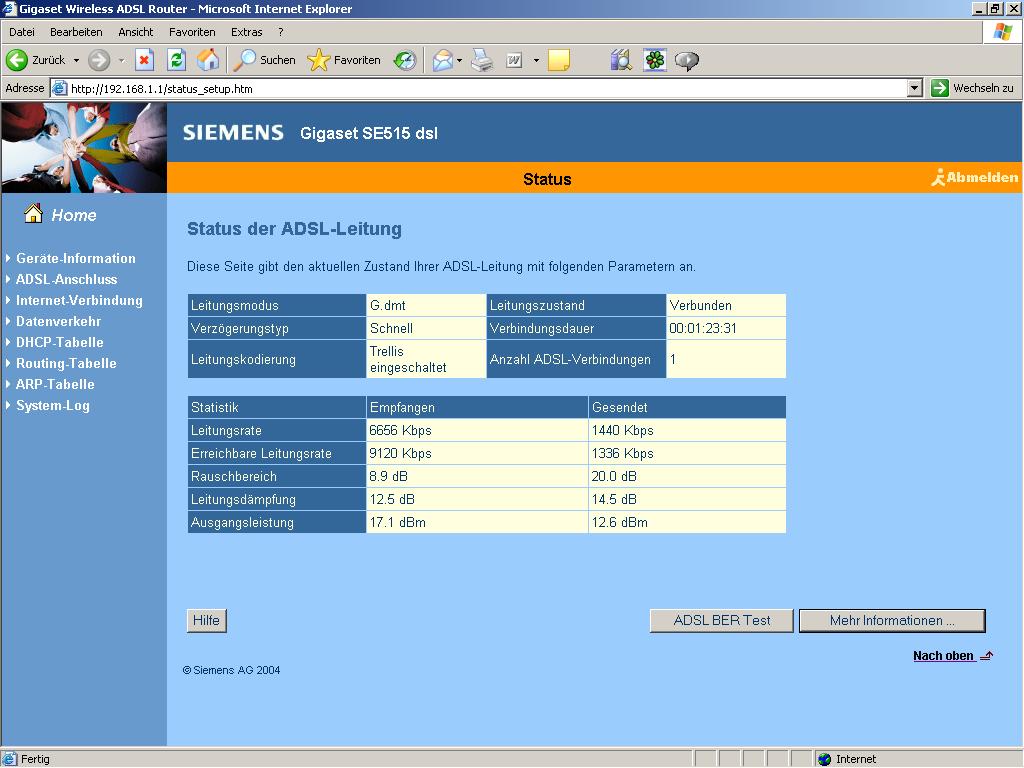
Task: Open ARP-Tabelle in the sidebar
Action: [x=55, y=384]
